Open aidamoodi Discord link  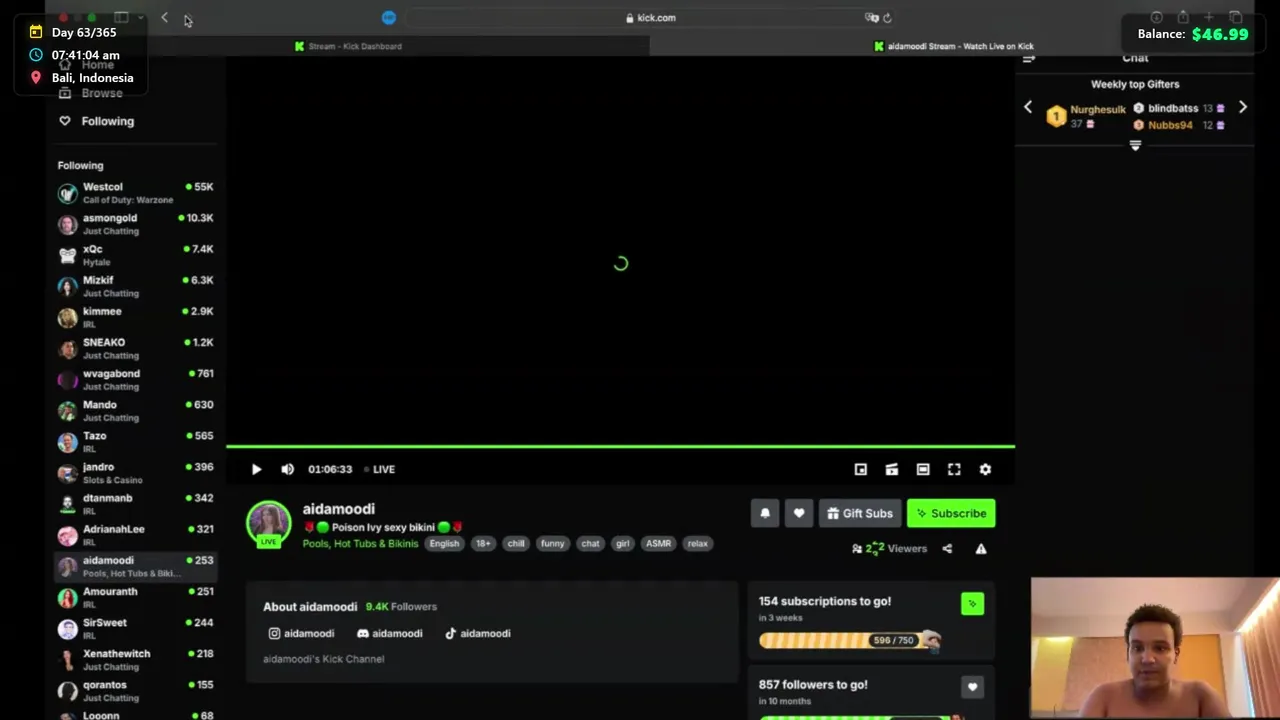point(389,633)
